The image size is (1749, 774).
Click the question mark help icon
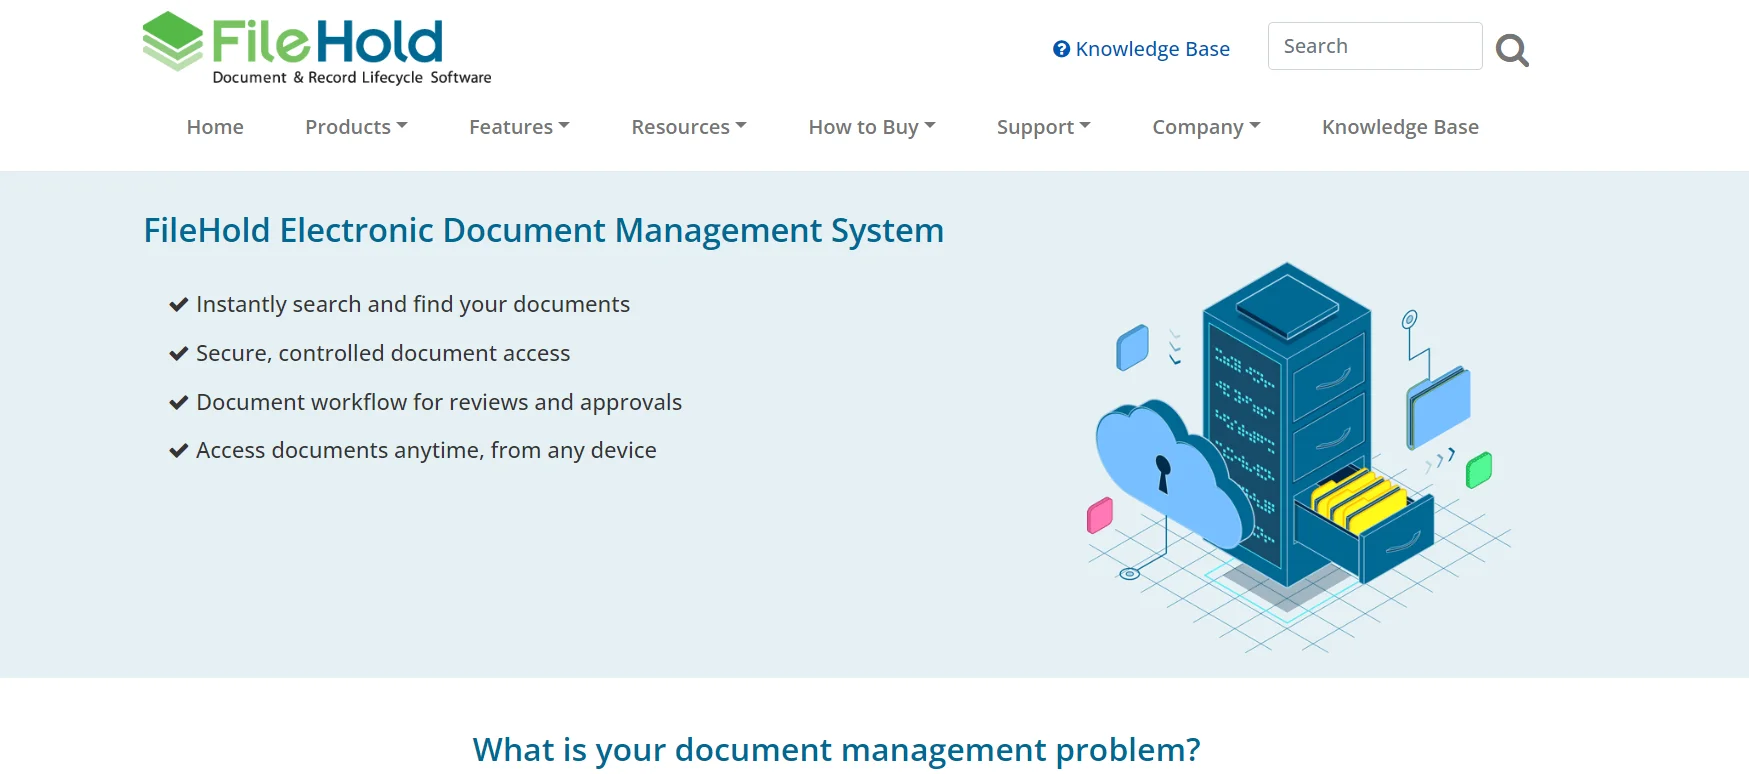(1062, 49)
